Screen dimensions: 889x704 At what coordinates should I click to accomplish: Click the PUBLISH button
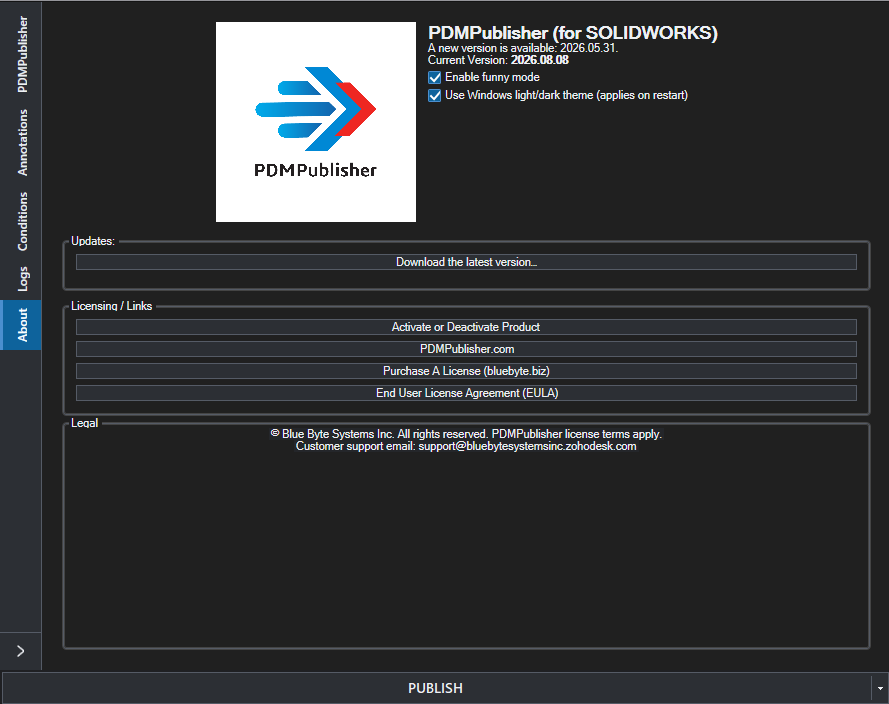[435, 688]
